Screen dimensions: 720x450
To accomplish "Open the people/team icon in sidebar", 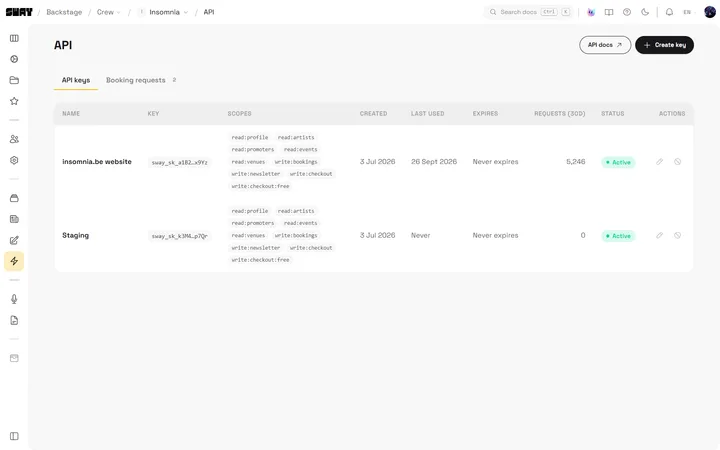I will (14, 139).
